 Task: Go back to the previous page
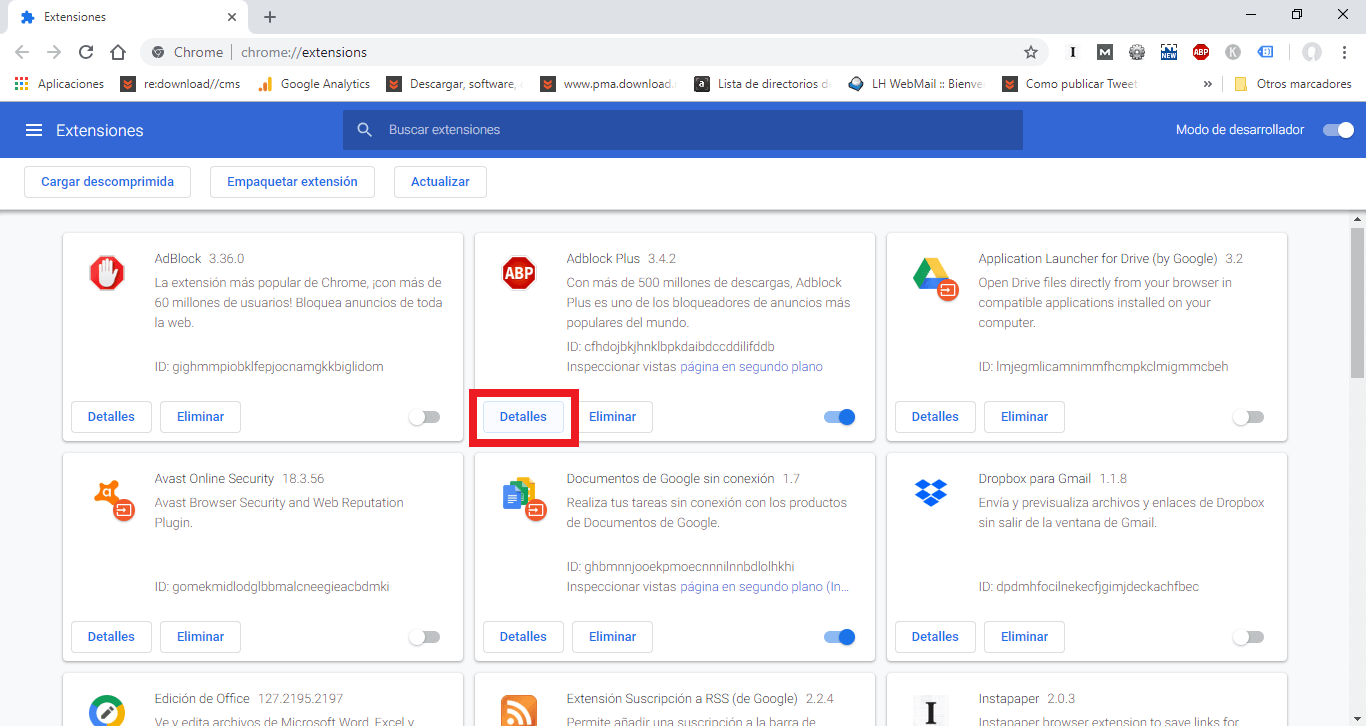tap(22, 52)
